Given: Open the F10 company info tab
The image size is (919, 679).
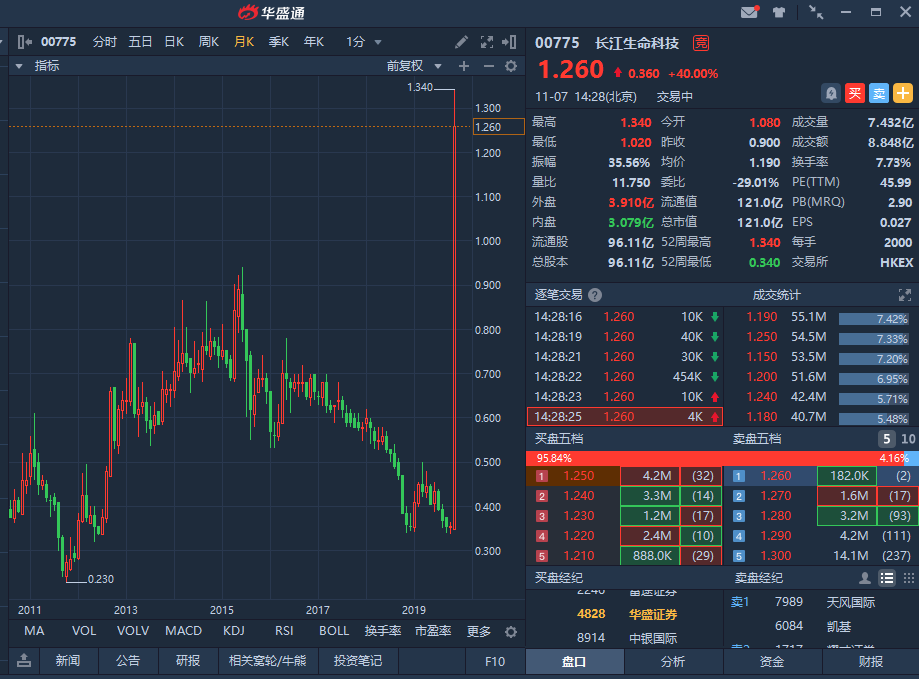Looking at the screenshot, I should coord(495,661).
